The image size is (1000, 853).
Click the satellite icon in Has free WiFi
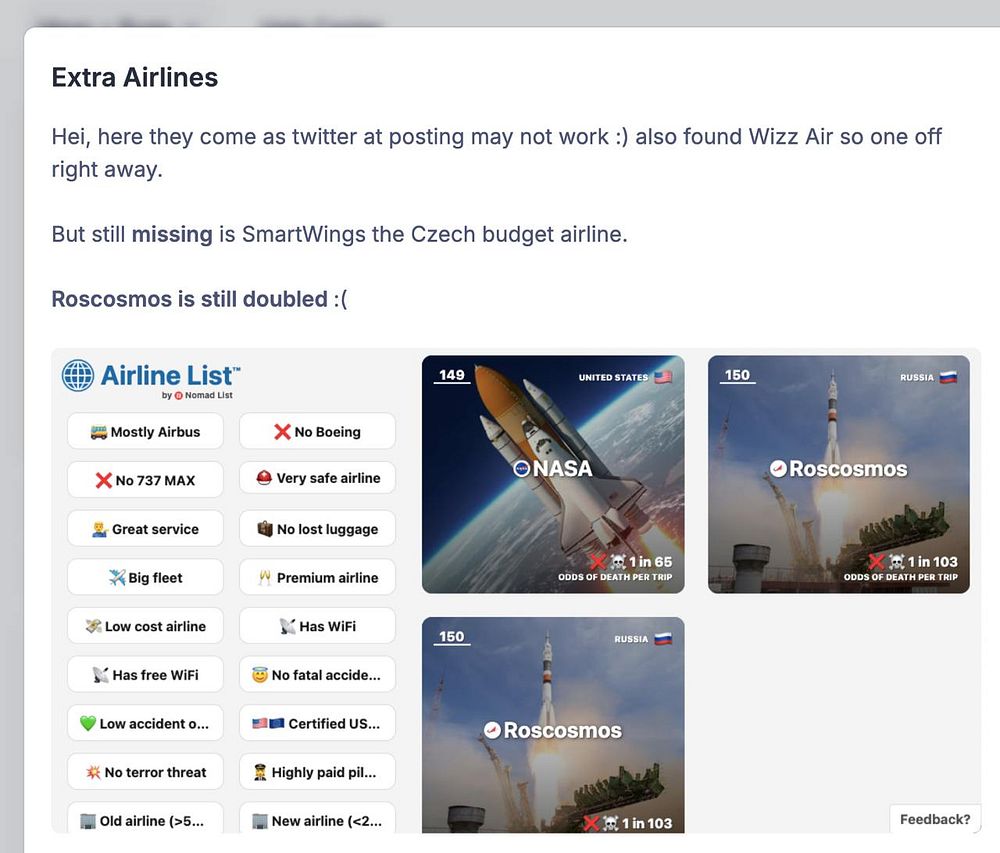click(101, 674)
